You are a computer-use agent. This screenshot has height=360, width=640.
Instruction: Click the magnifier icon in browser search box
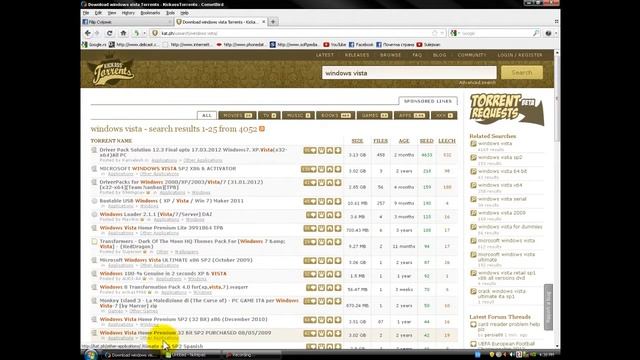pyautogui.click(x=536, y=33)
